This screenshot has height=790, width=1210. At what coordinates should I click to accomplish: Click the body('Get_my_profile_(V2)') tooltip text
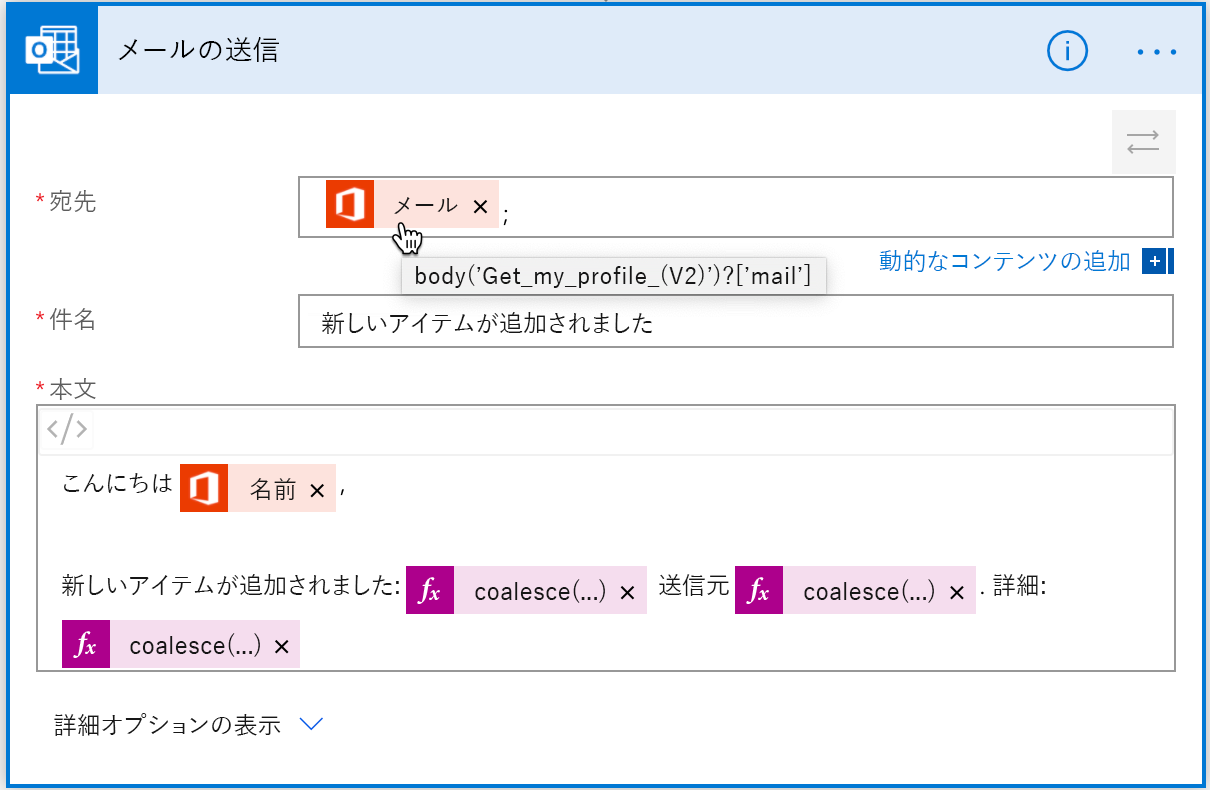tap(613, 275)
